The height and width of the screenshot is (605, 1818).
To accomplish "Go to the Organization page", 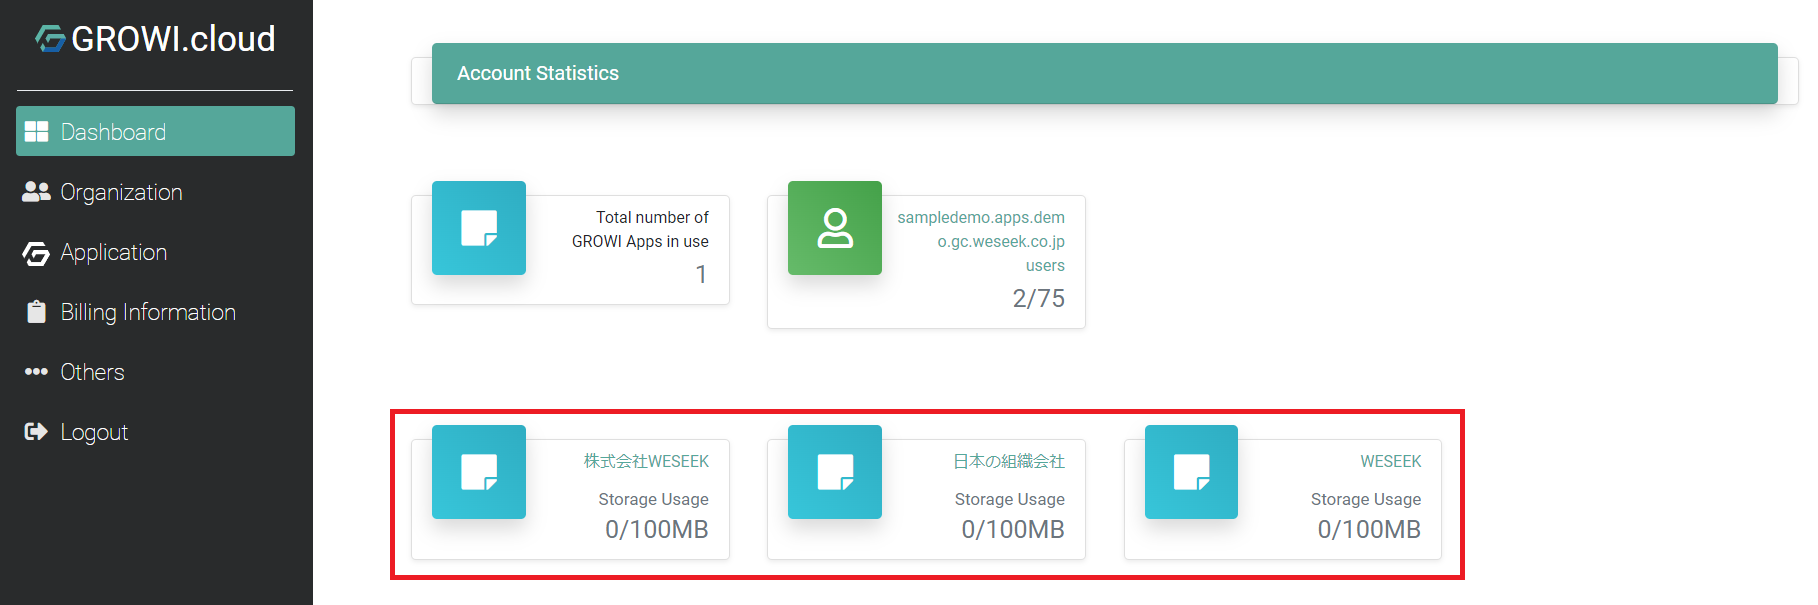I will click(x=121, y=192).
